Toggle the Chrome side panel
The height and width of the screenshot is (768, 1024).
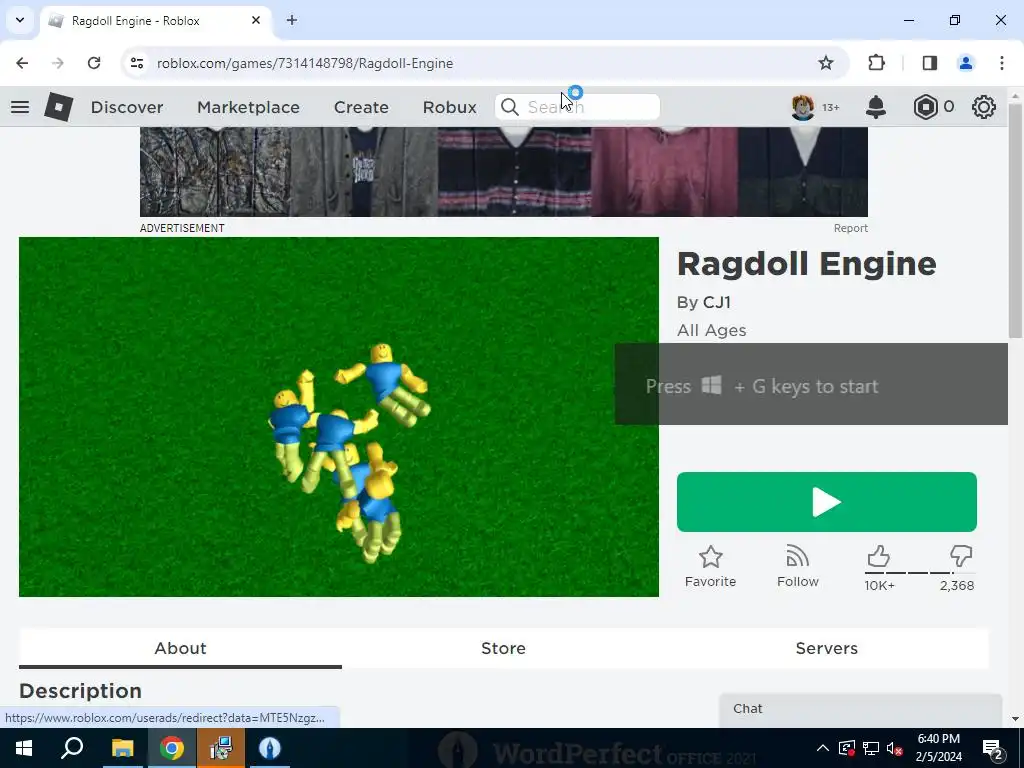pos(929,63)
